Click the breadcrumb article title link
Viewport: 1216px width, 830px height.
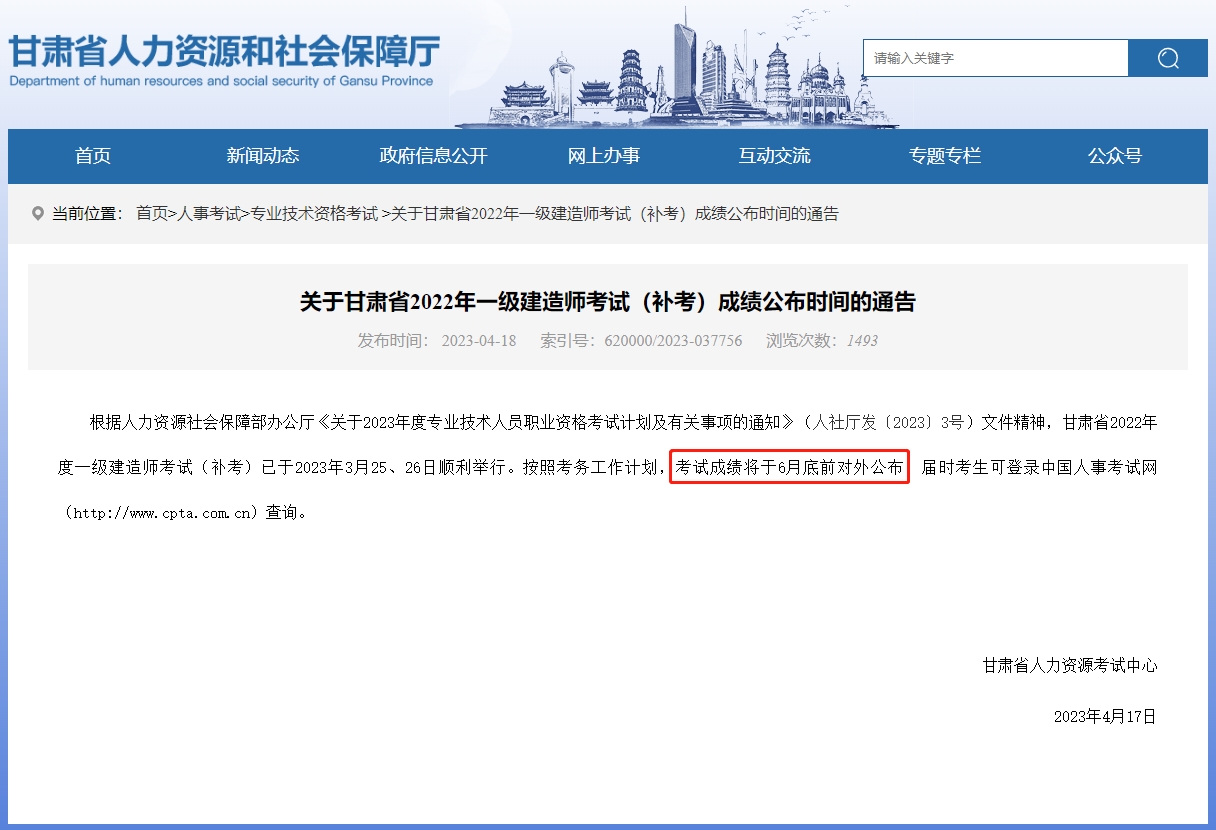614,214
